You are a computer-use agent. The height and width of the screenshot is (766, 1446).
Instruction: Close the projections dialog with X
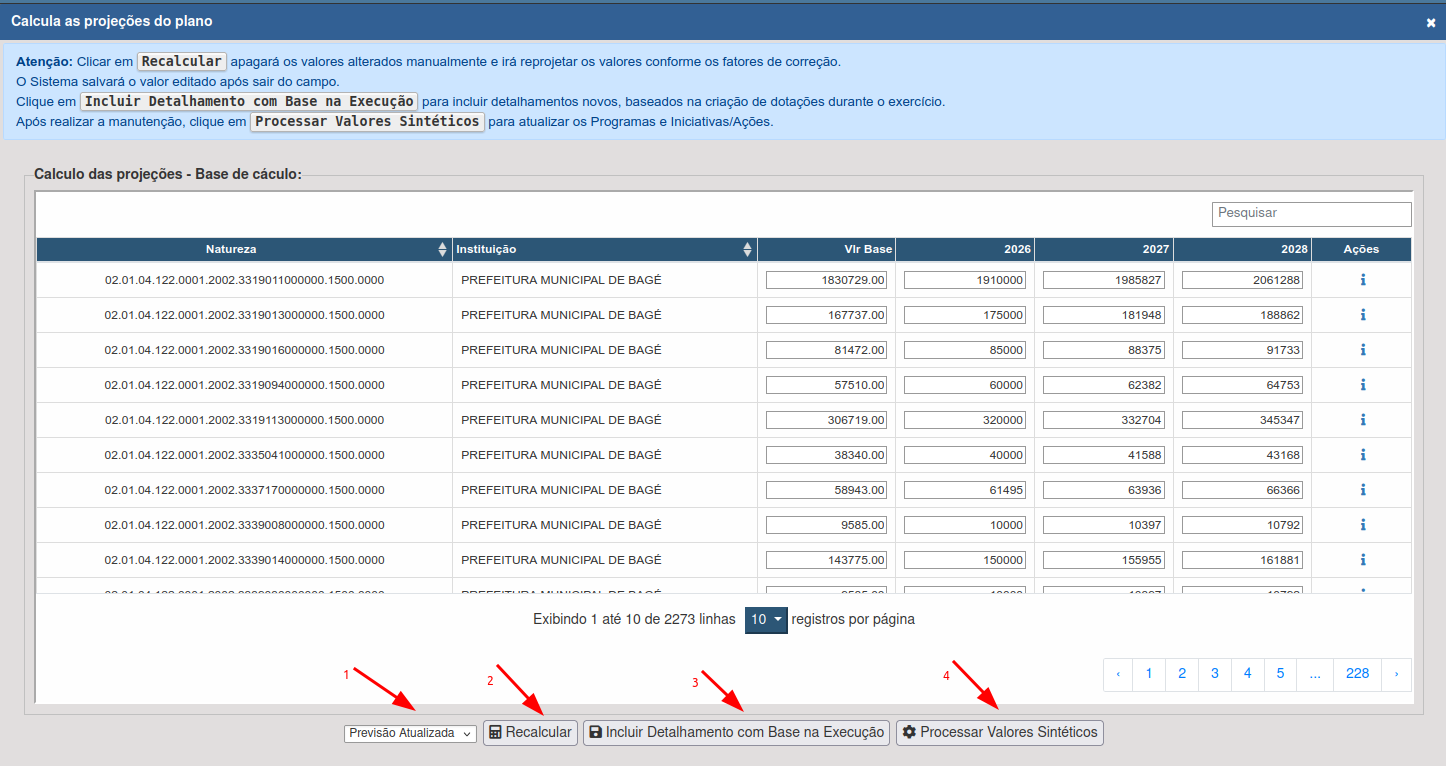(1430, 22)
